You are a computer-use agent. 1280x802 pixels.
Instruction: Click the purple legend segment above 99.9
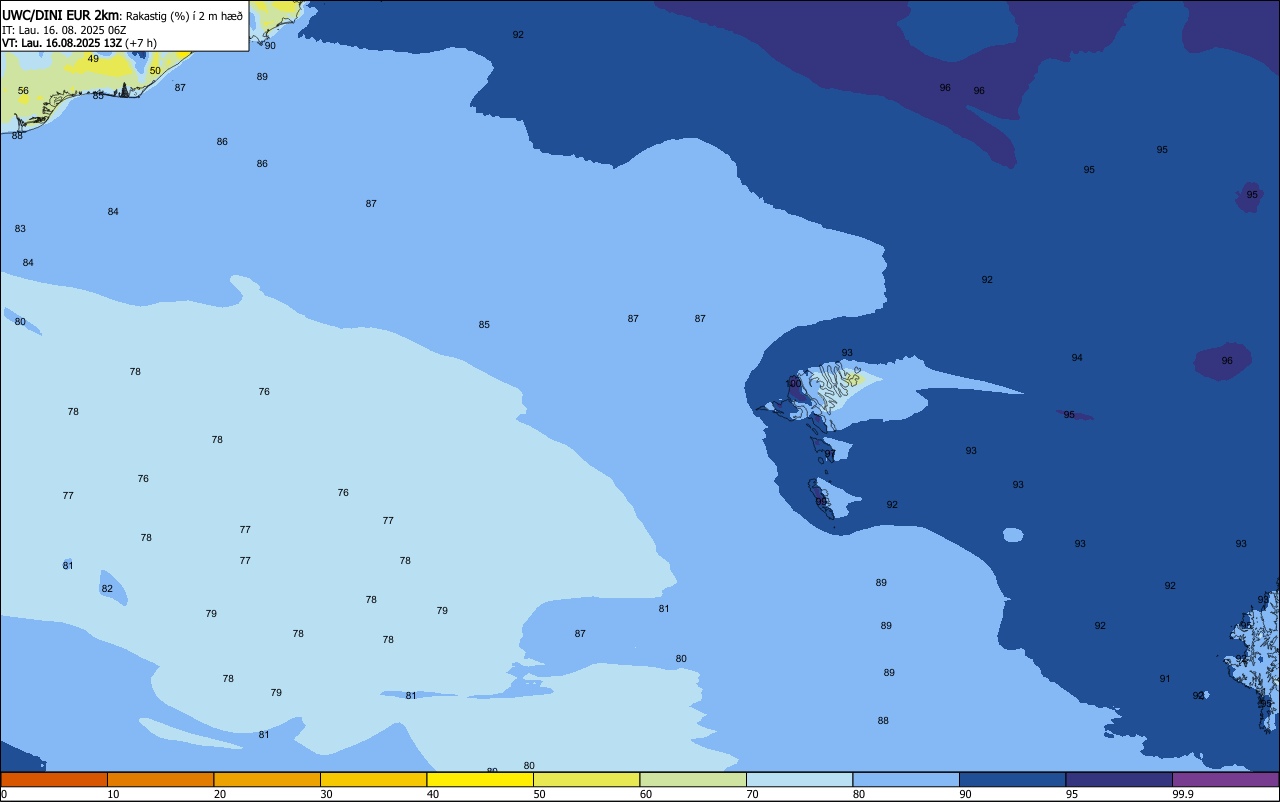pos(1225,779)
